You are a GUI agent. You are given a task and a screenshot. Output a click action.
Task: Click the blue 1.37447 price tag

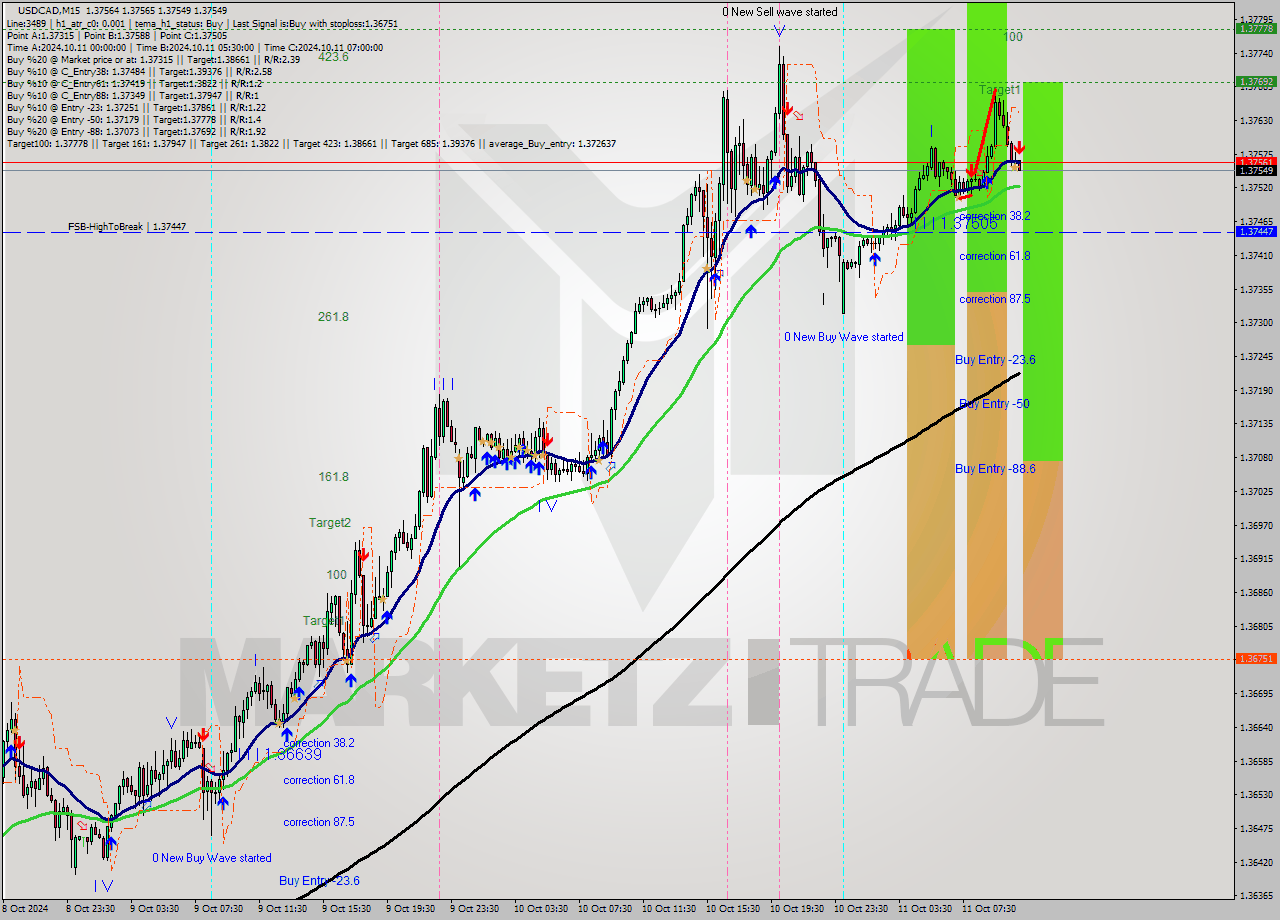(x=1256, y=231)
